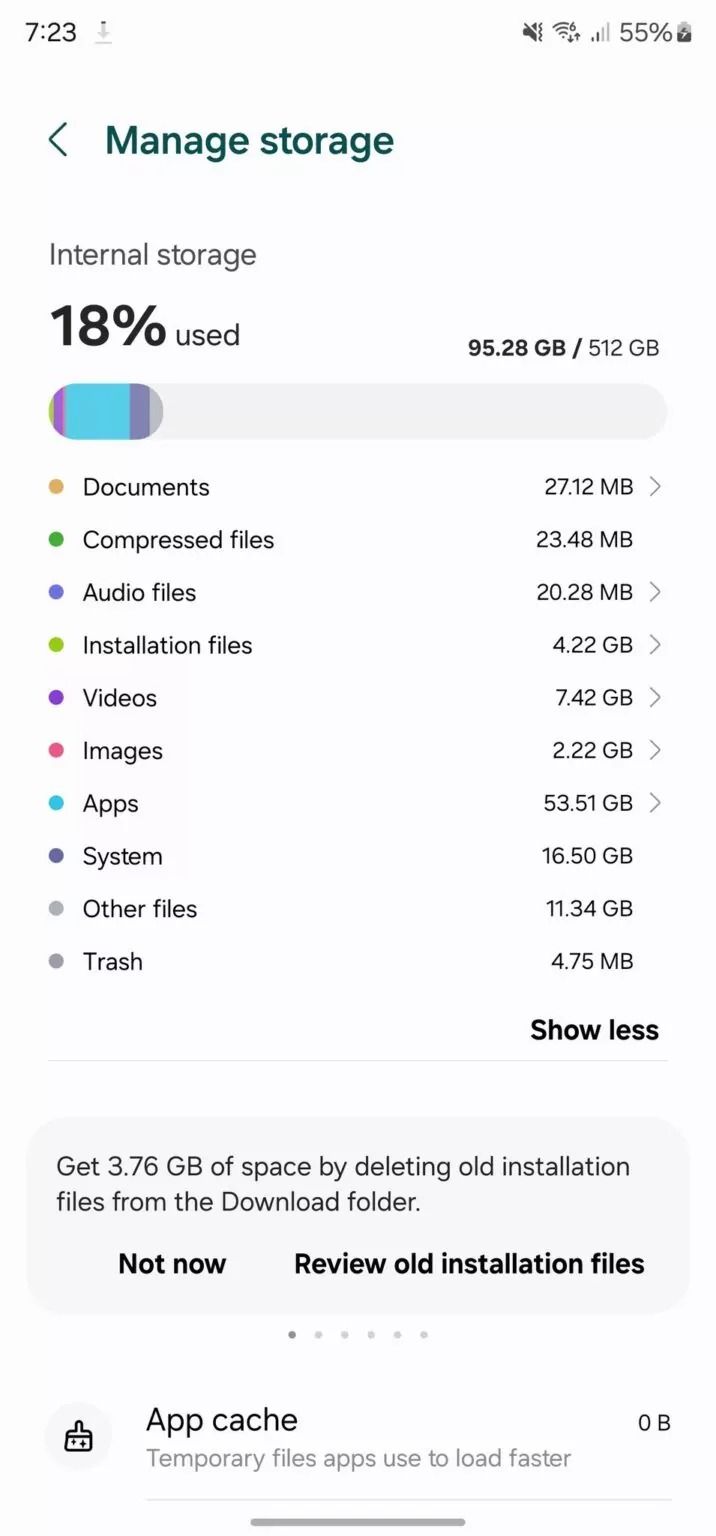
Task: Tap the Wi-Fi icon in status bar
Action: click(566, 31)
